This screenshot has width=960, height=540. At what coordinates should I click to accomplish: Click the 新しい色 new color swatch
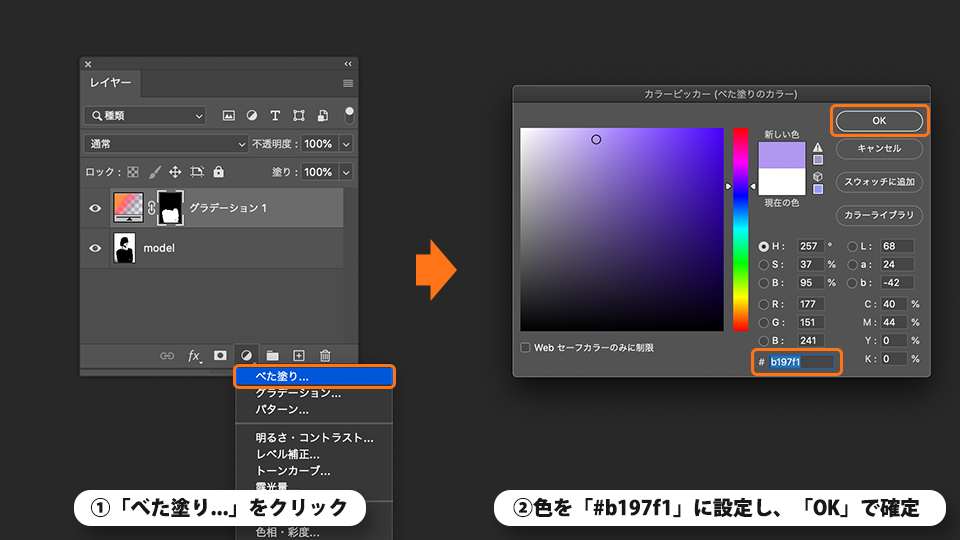click(782, 156)
